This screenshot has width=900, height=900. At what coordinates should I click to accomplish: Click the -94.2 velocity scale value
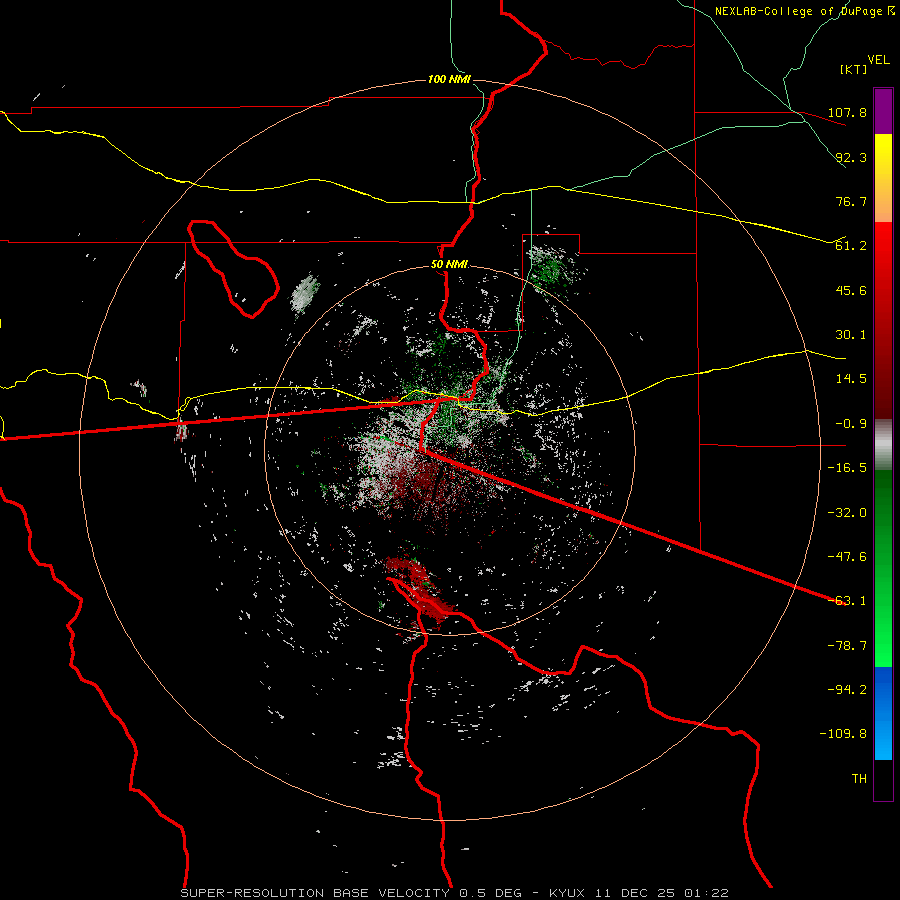pyautogui.click(x=847, y=690)
